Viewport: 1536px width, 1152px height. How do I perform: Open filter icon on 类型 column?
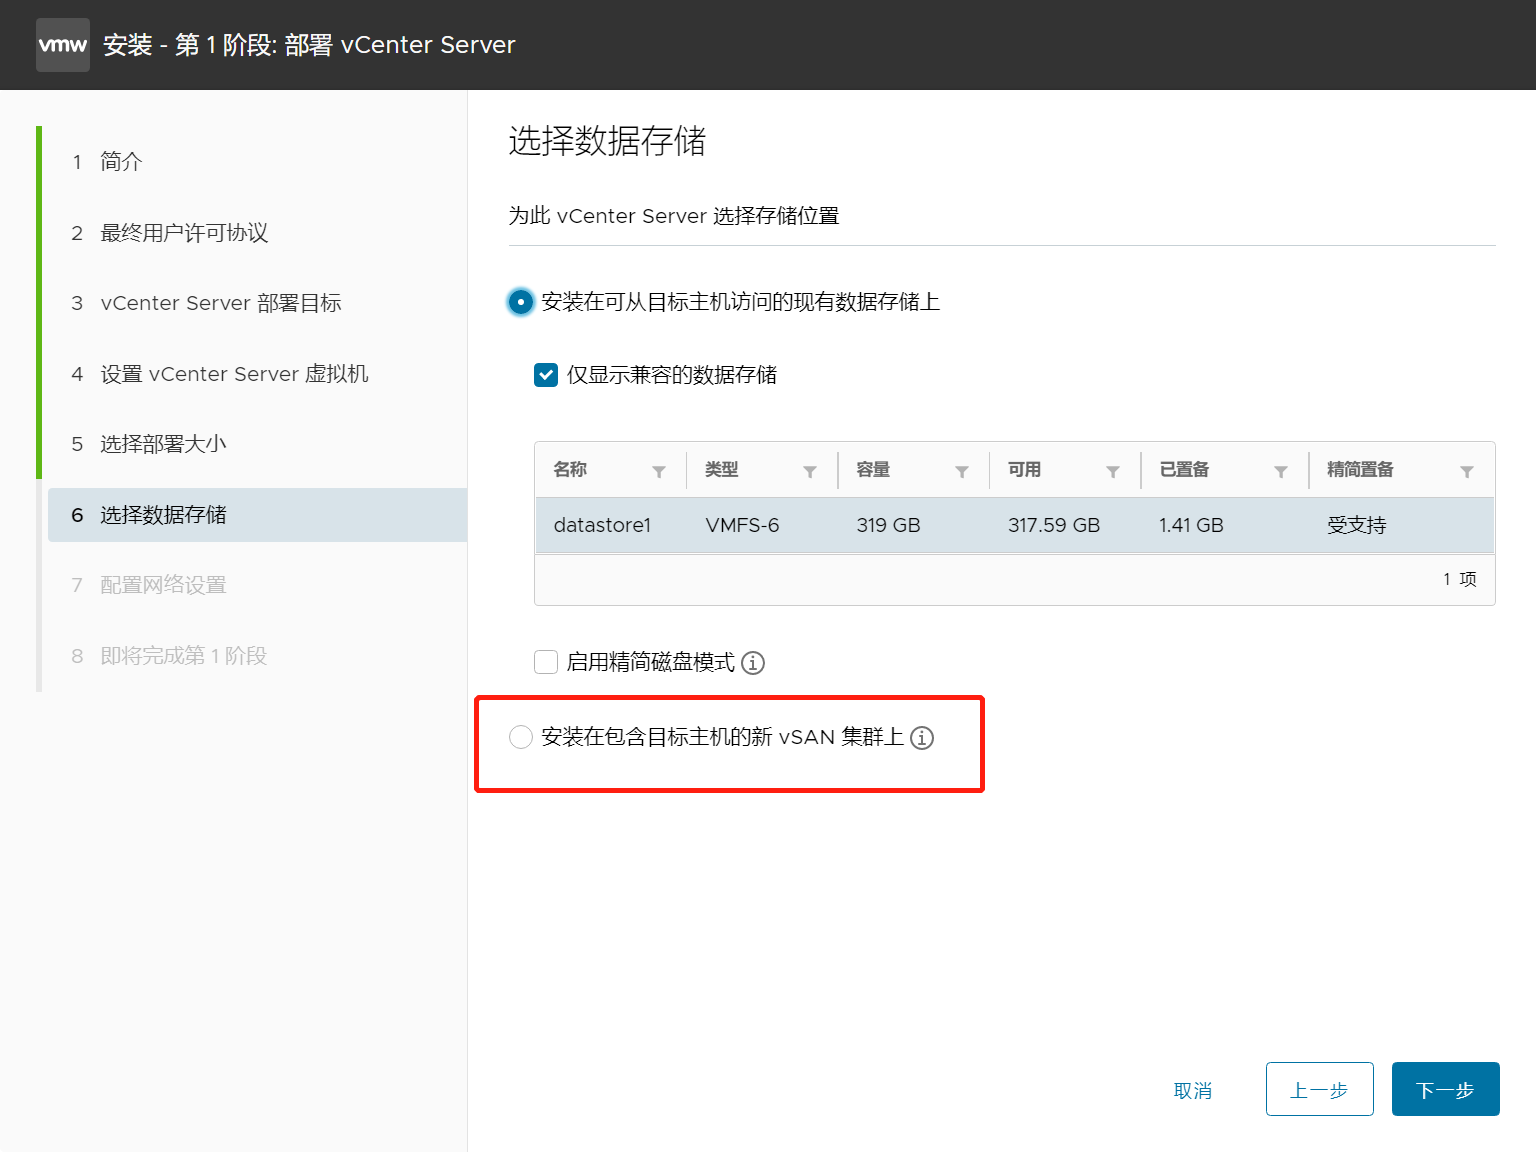[x=810, y=471]
